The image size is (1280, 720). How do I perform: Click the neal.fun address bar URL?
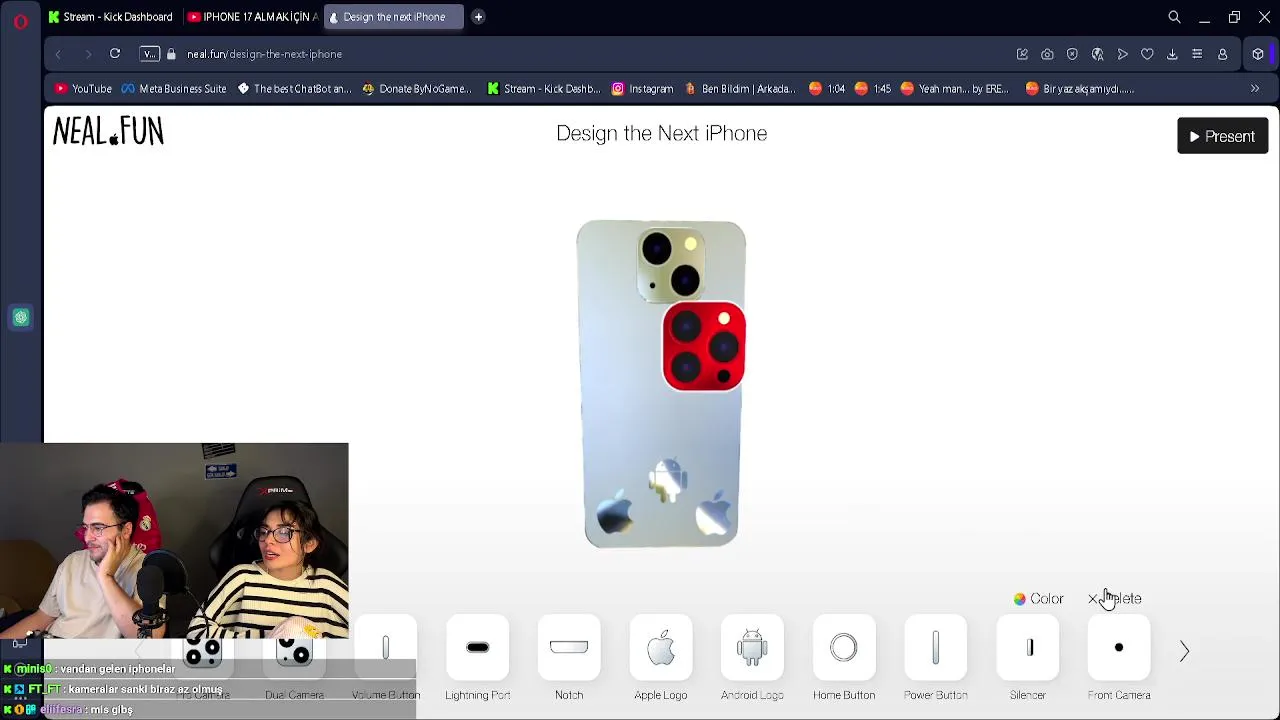(x=264, y=54)
